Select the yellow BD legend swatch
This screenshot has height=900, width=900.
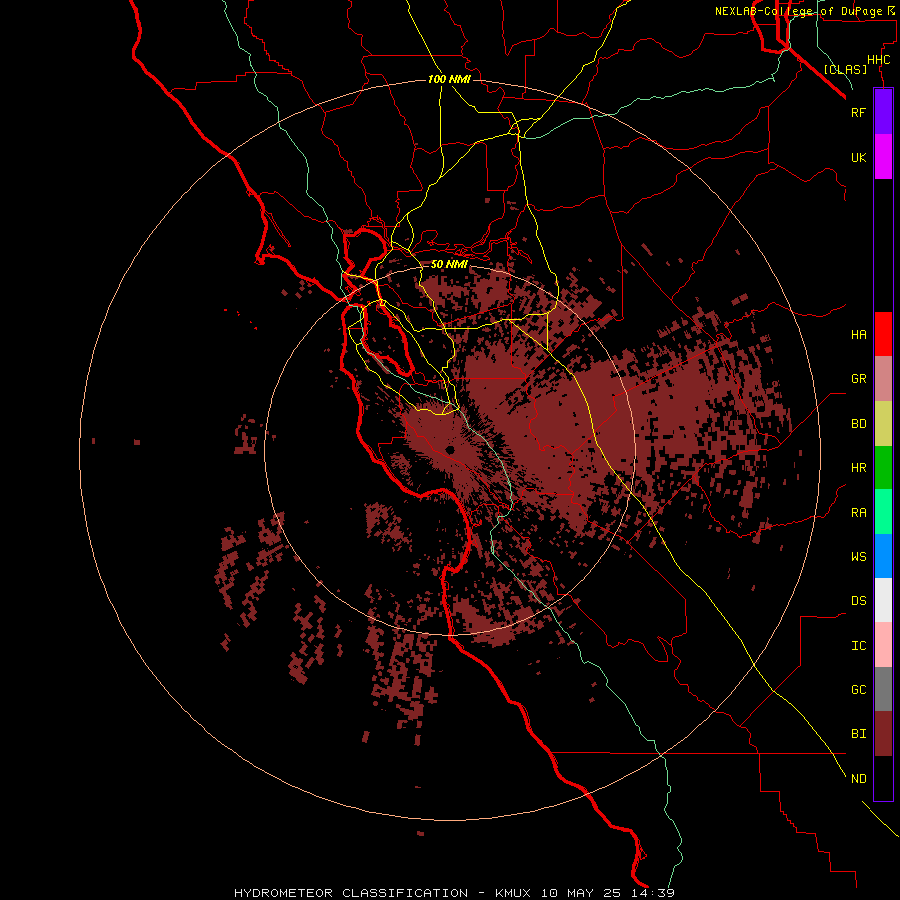pyautogui.click(x=883, y=424)
